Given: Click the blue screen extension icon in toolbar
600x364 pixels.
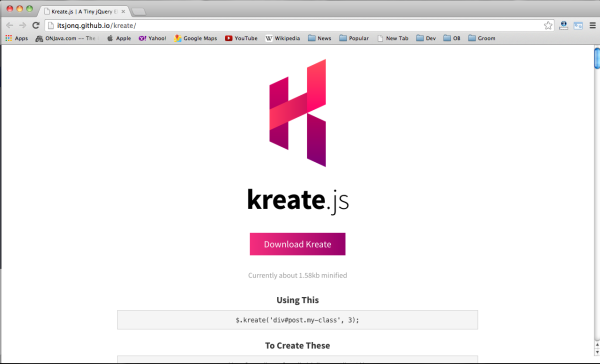Looking at the screenshot, I should coord(578,26).
